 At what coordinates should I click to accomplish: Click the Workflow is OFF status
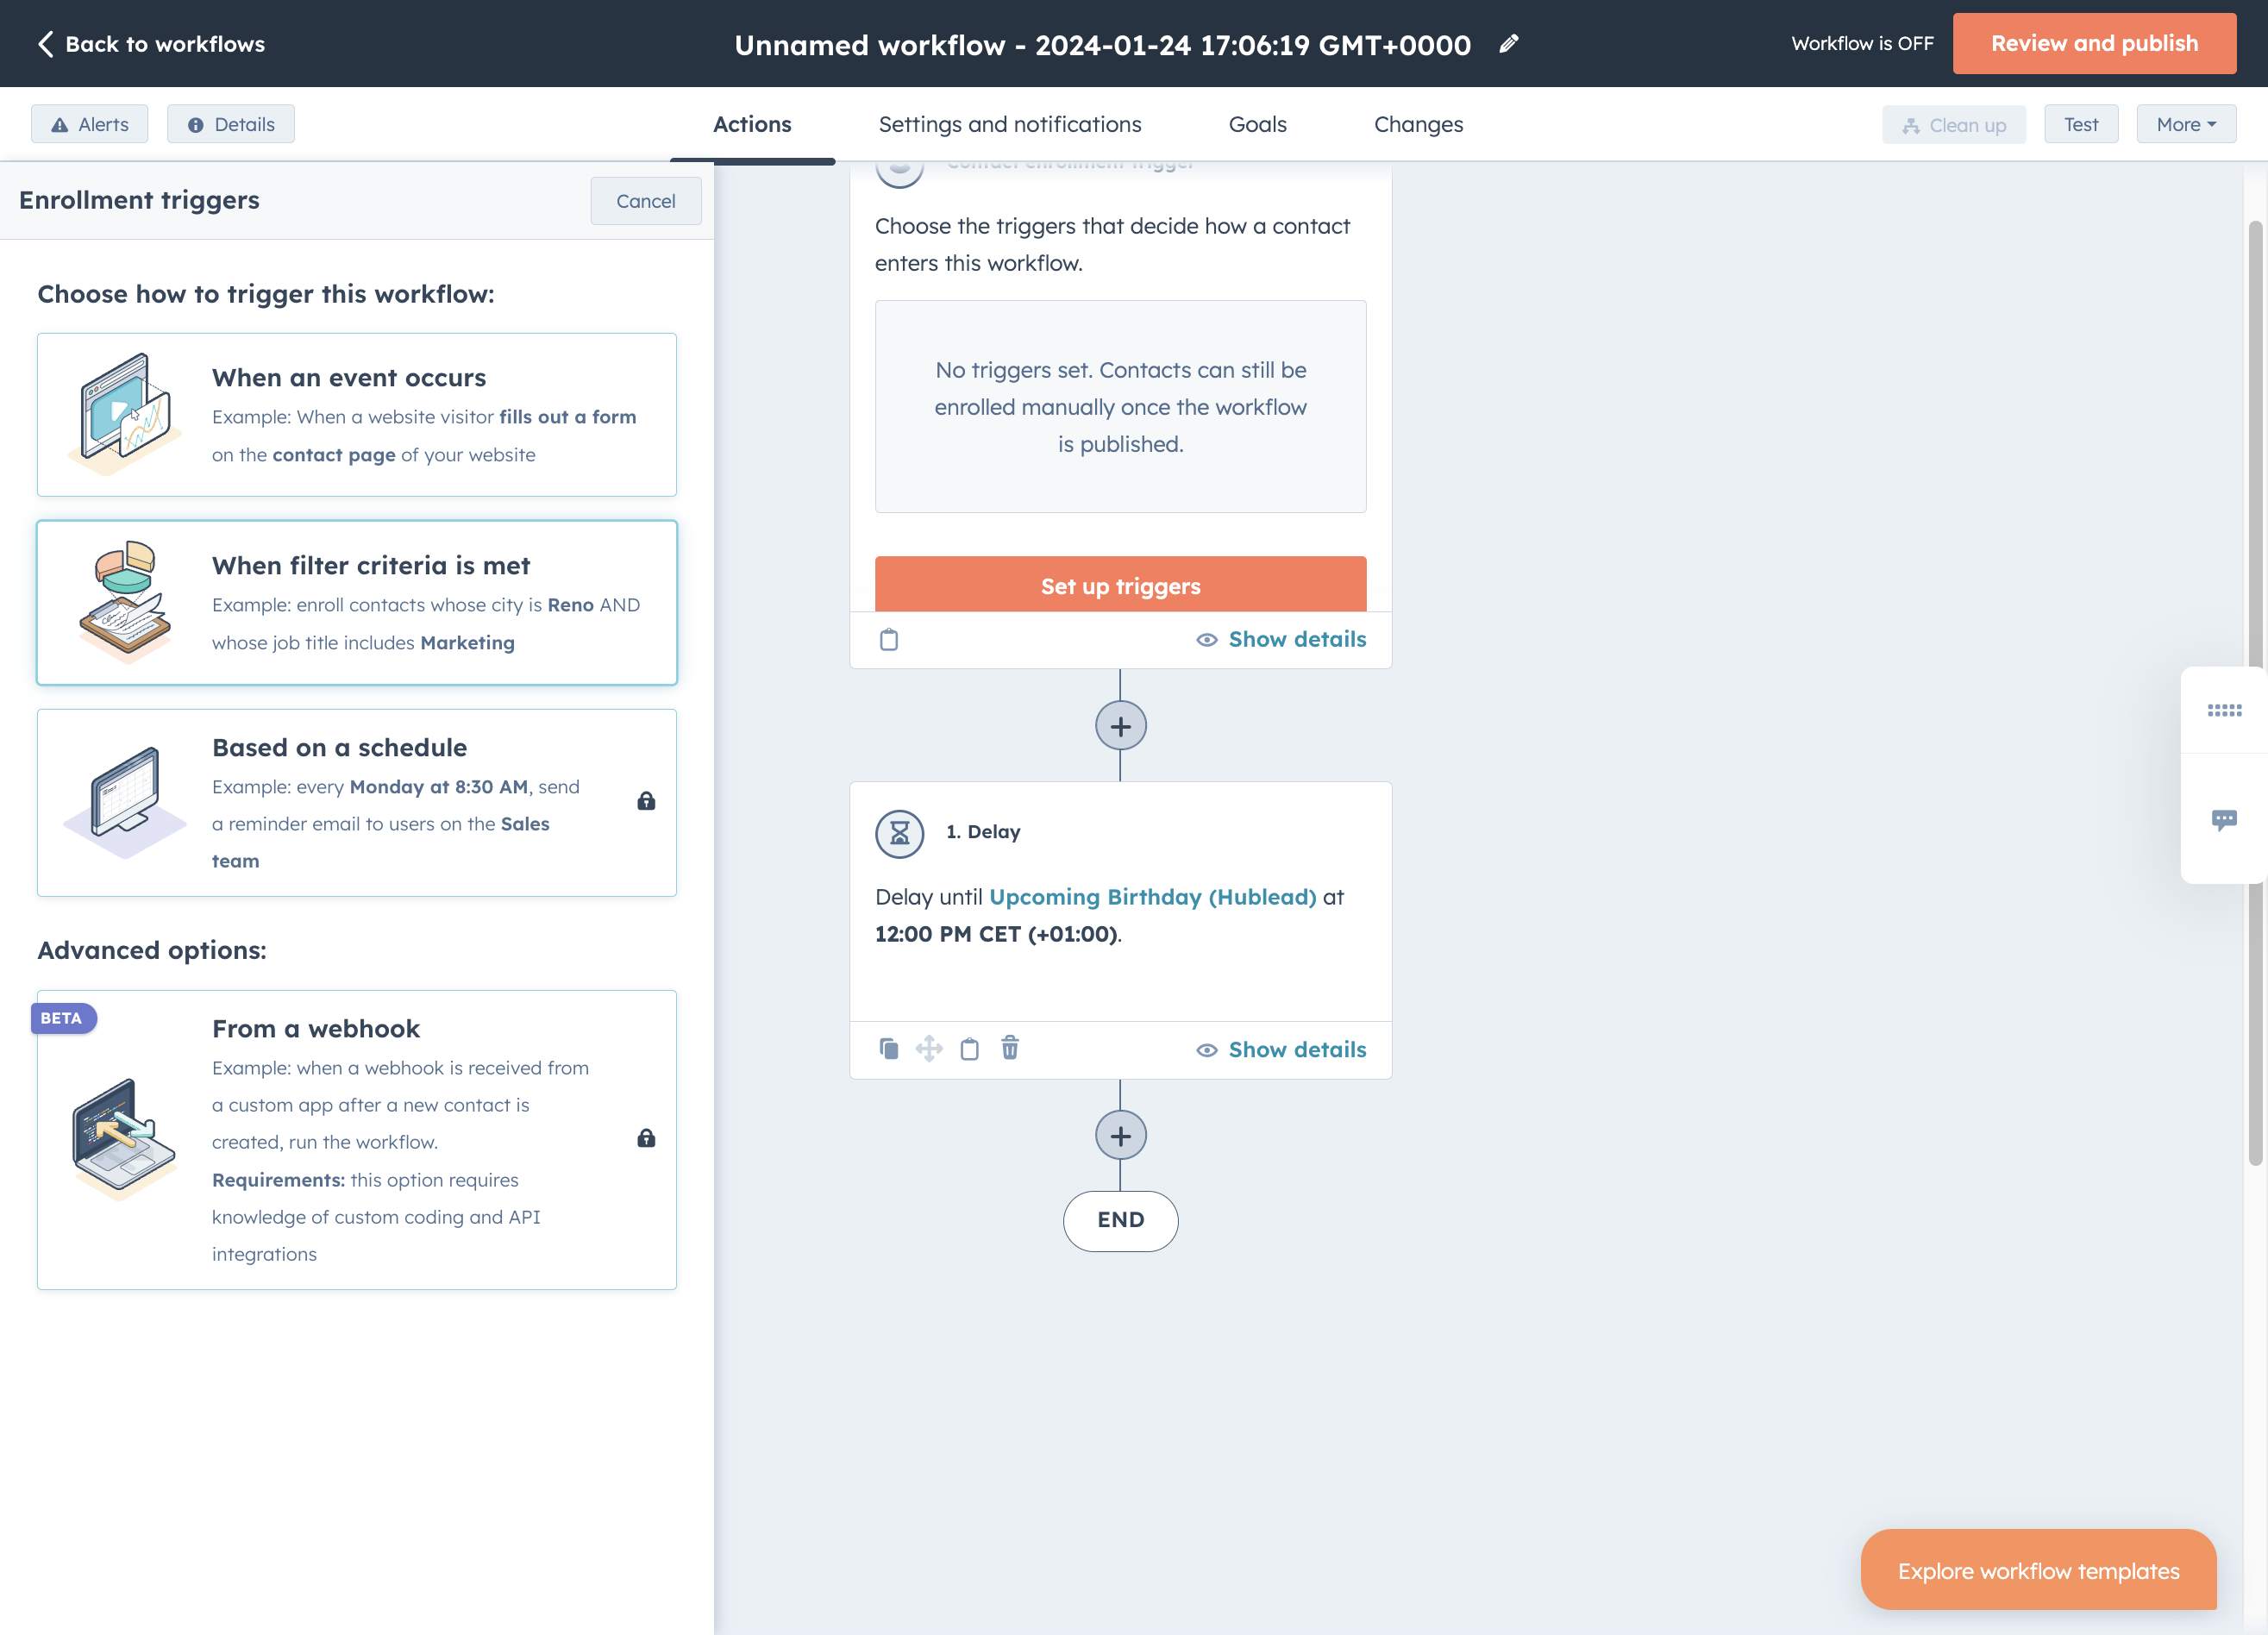[x=1862, y=43]
